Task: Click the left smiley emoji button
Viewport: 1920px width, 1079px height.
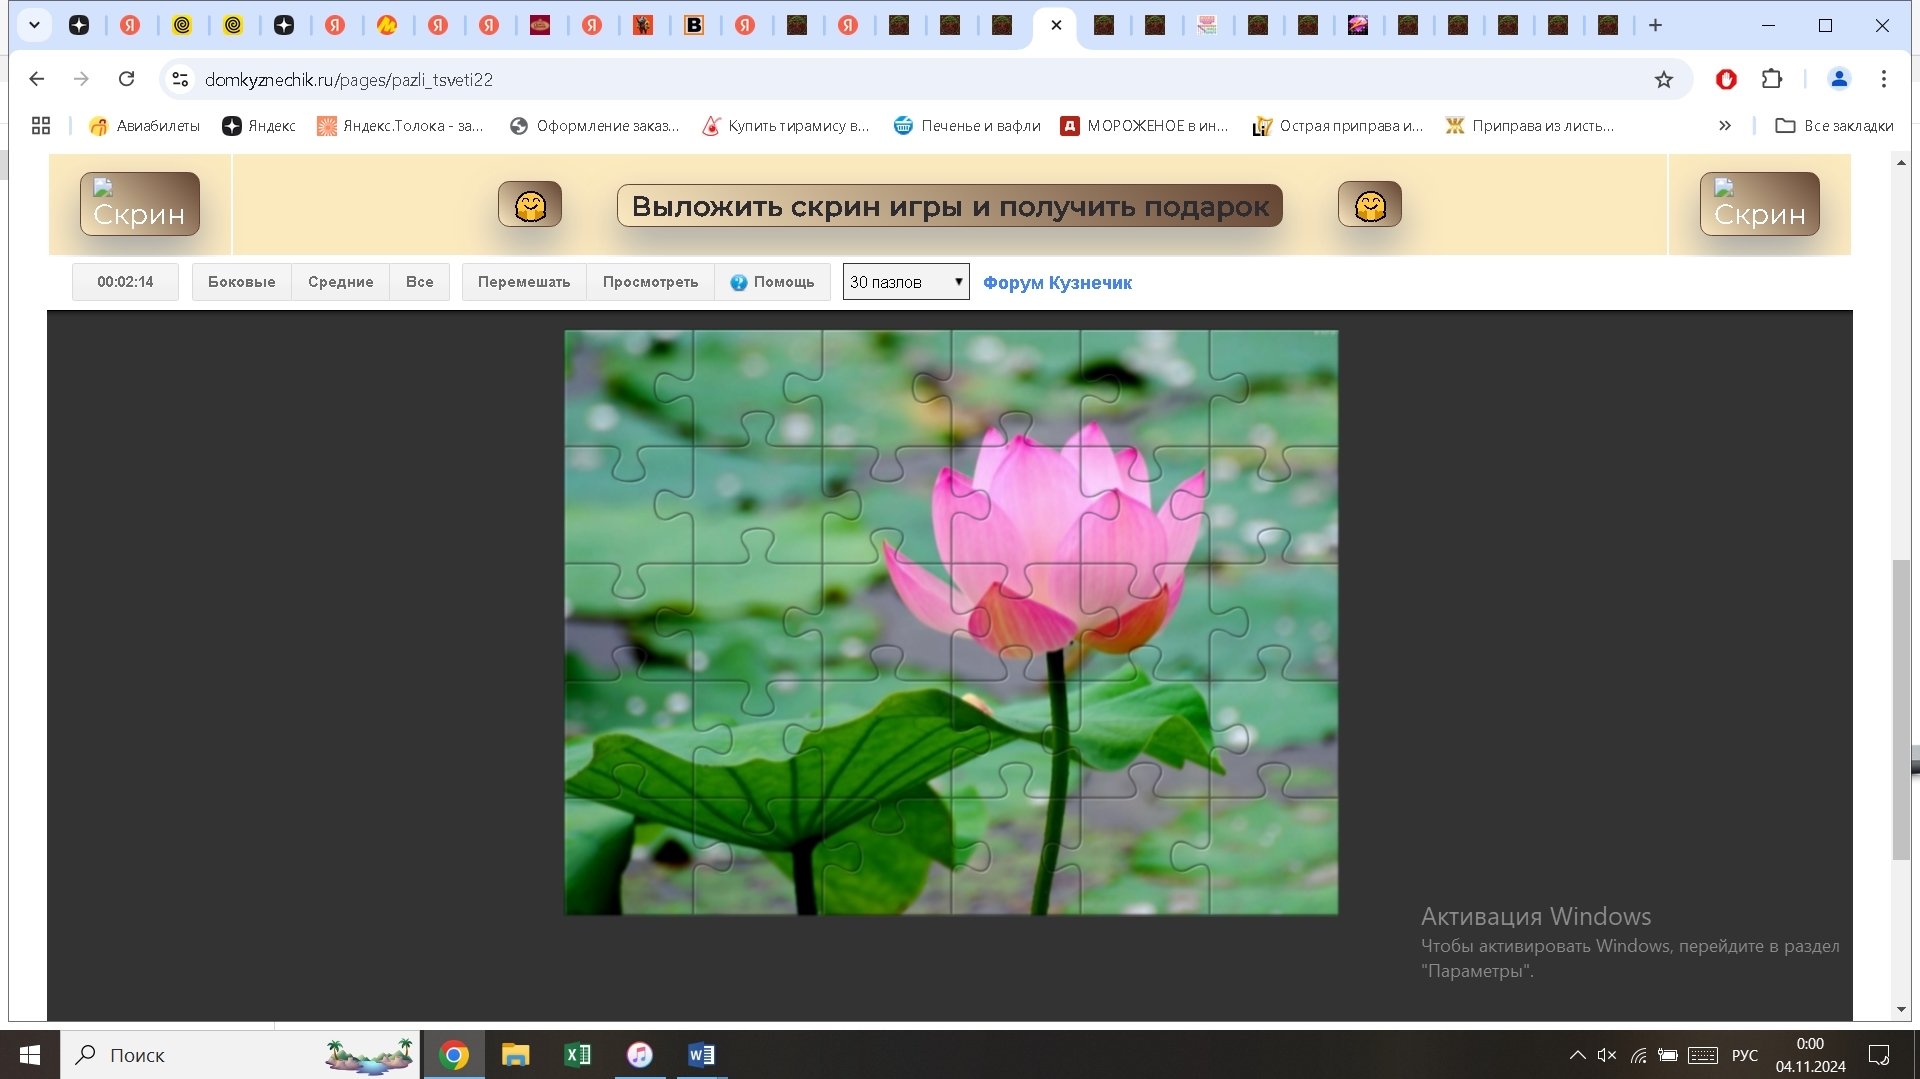Action: (x=530, y=205)
